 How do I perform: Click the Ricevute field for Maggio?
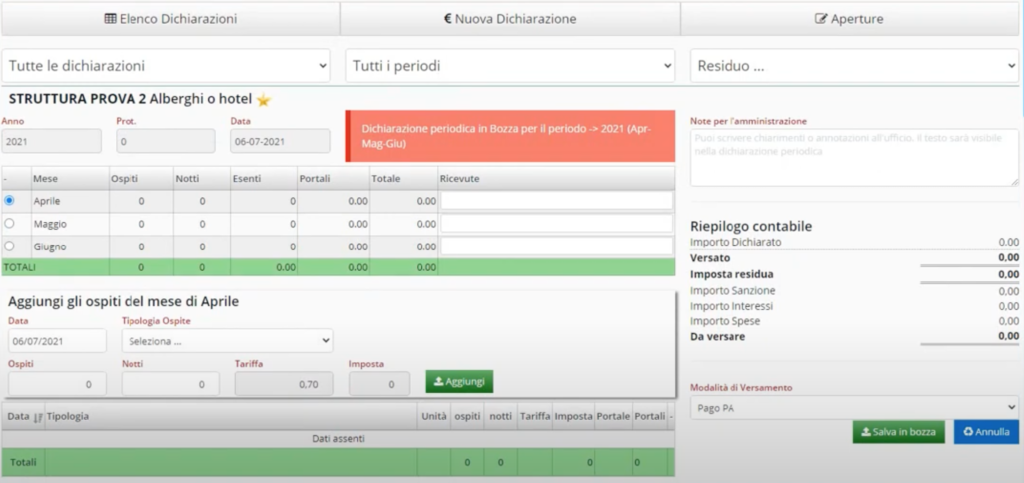click(556, 224)
